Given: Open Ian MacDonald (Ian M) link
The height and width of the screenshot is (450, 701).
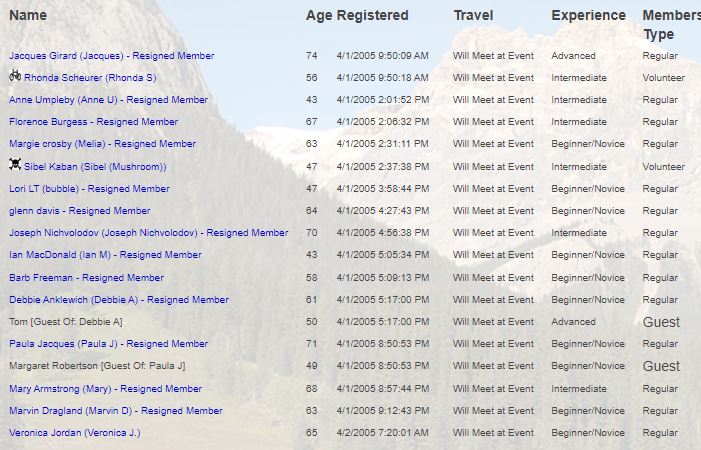Looking at the screenshot, I should [105, 255].
